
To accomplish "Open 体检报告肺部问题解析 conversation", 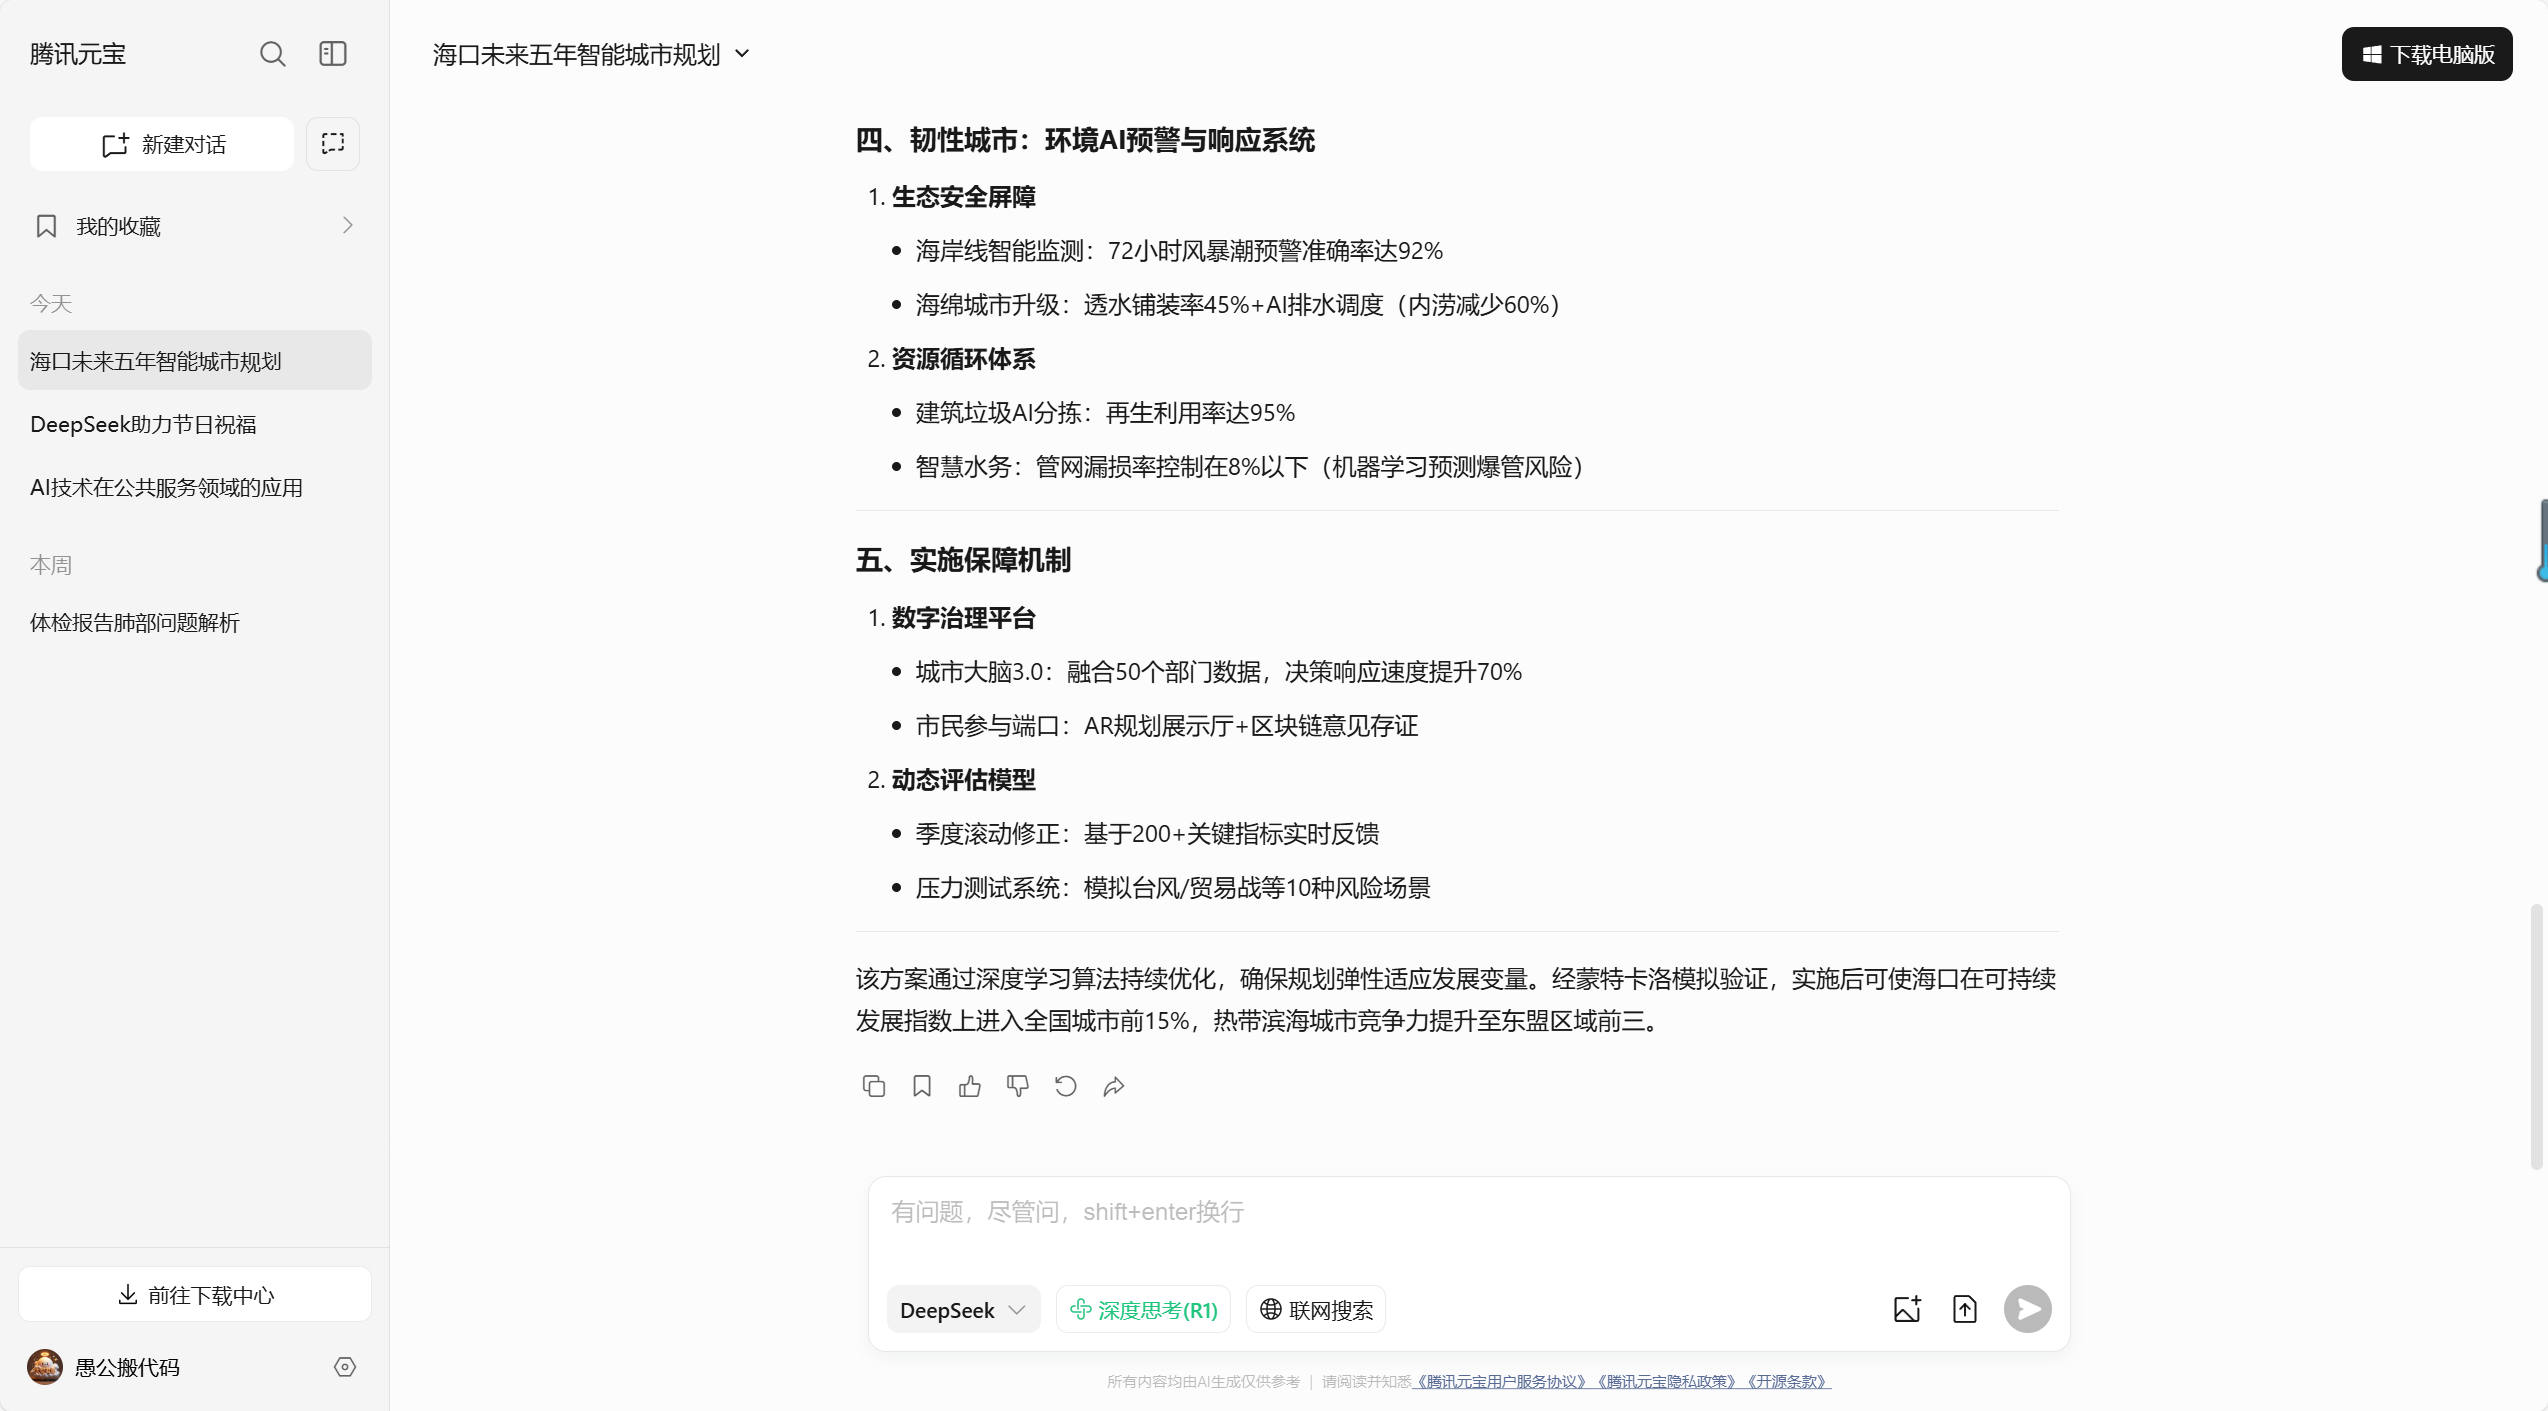I will [x=135, y=622].
